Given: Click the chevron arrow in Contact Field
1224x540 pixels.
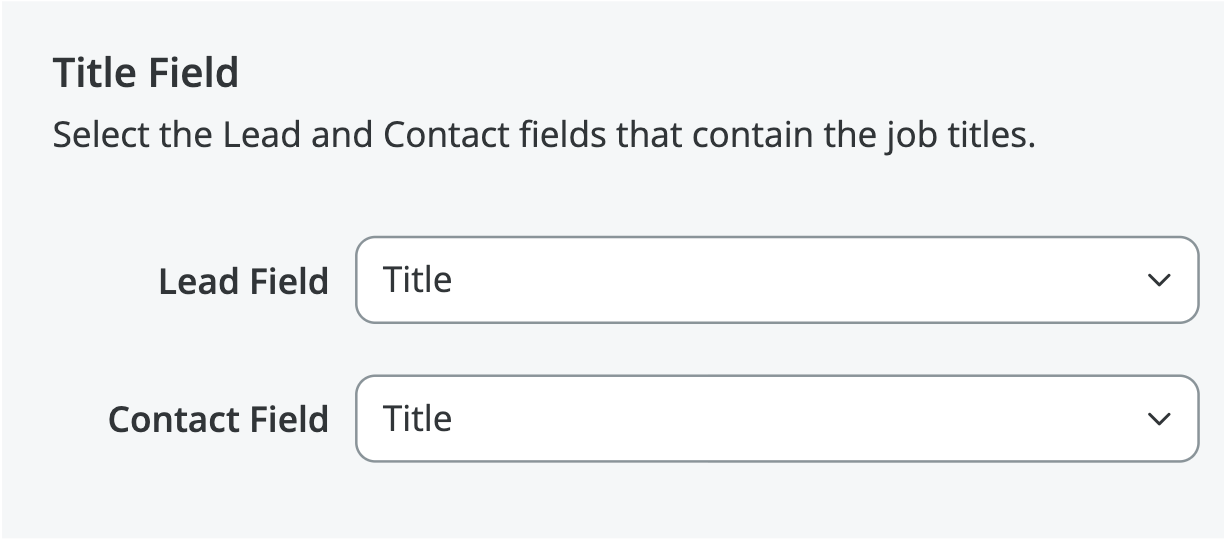Looking at the screenshot, I should (x=1159, y=419).
